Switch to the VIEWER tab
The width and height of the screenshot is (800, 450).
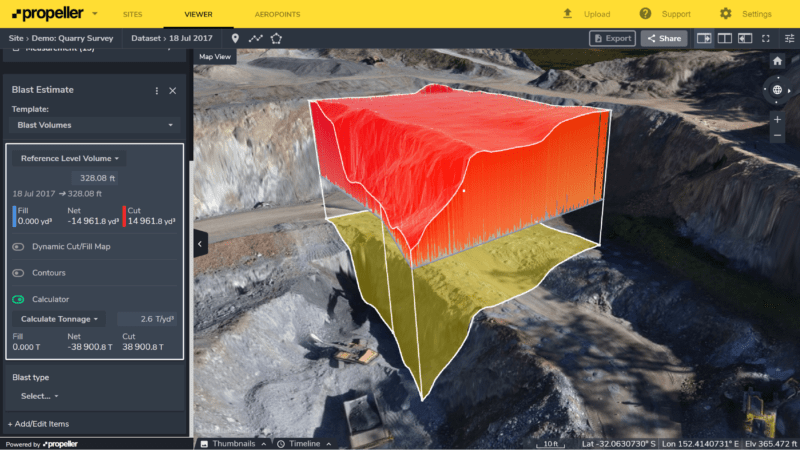pyautogui.click(x=198, y=14)
